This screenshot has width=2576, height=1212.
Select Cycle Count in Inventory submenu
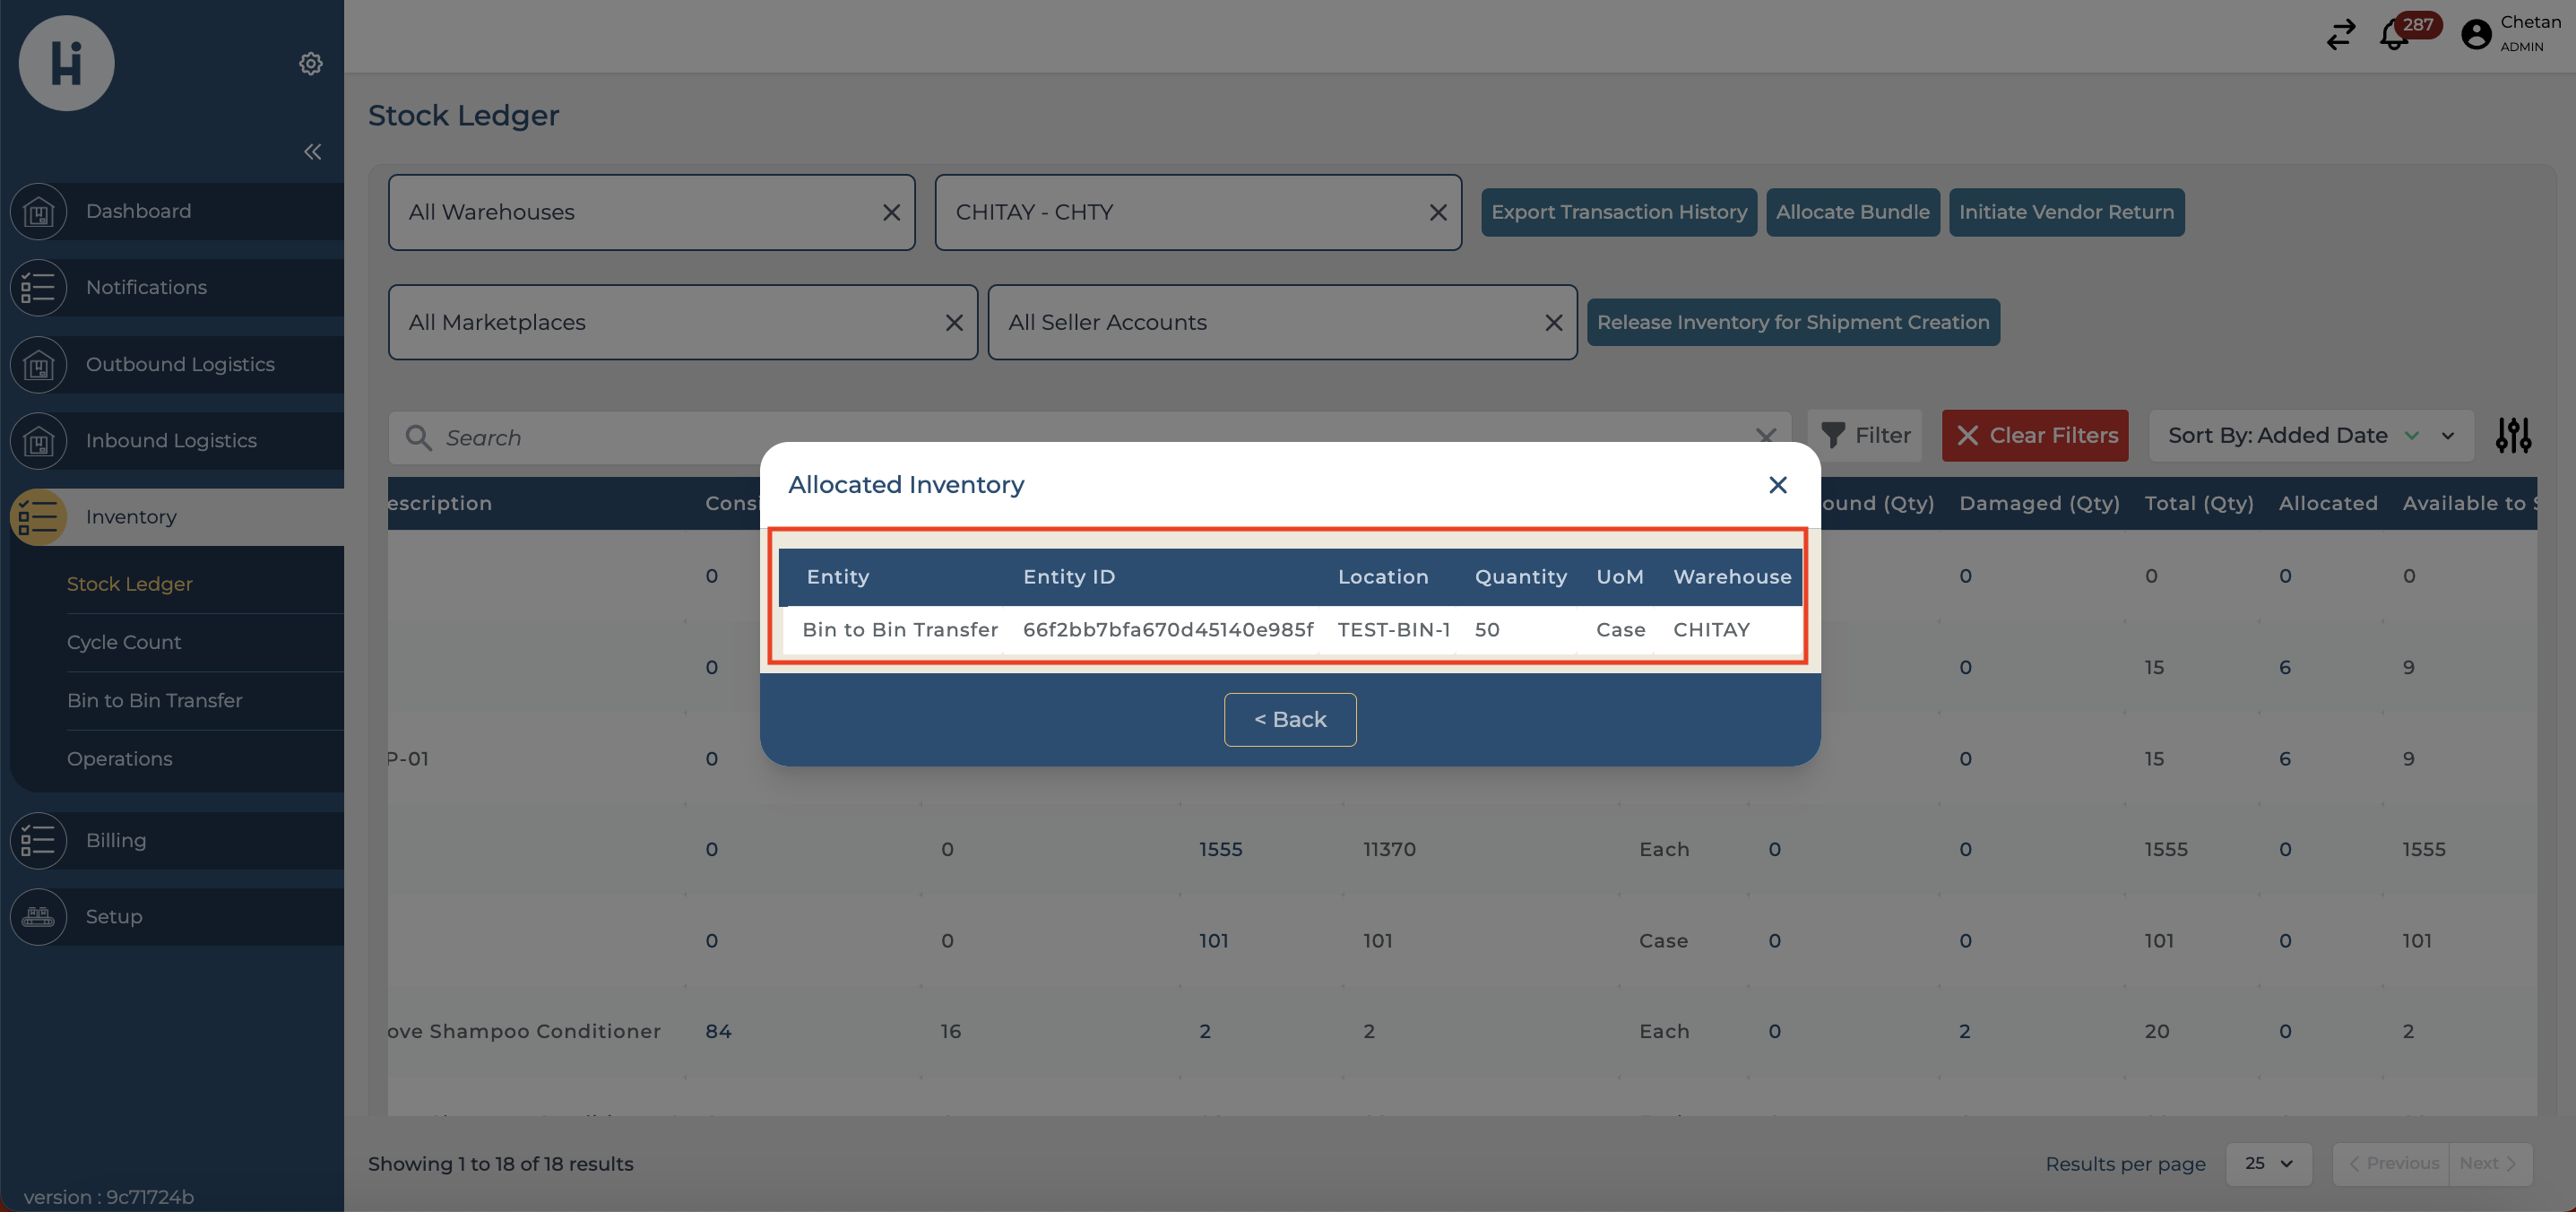coord(124,642)
